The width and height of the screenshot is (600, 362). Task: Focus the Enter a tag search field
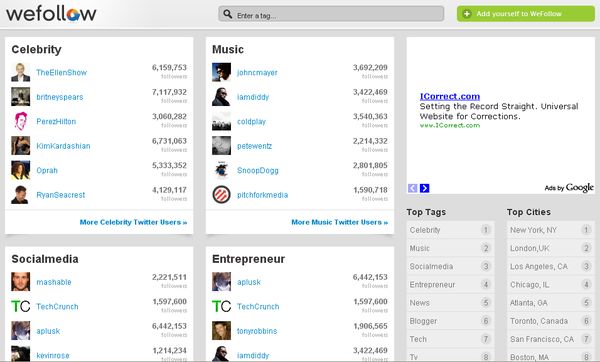click(x=331, y=14)
